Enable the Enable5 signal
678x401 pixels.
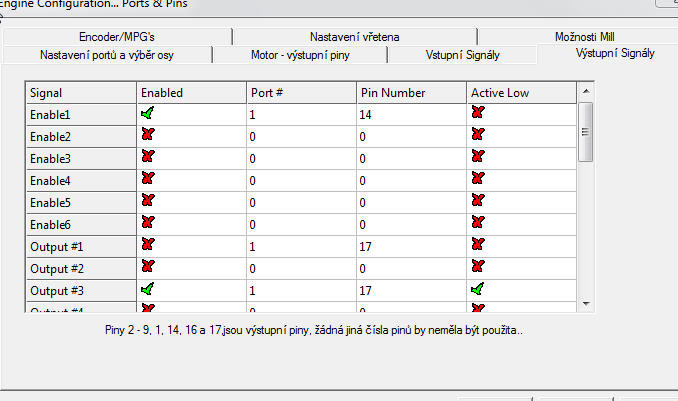pos(148,201)
